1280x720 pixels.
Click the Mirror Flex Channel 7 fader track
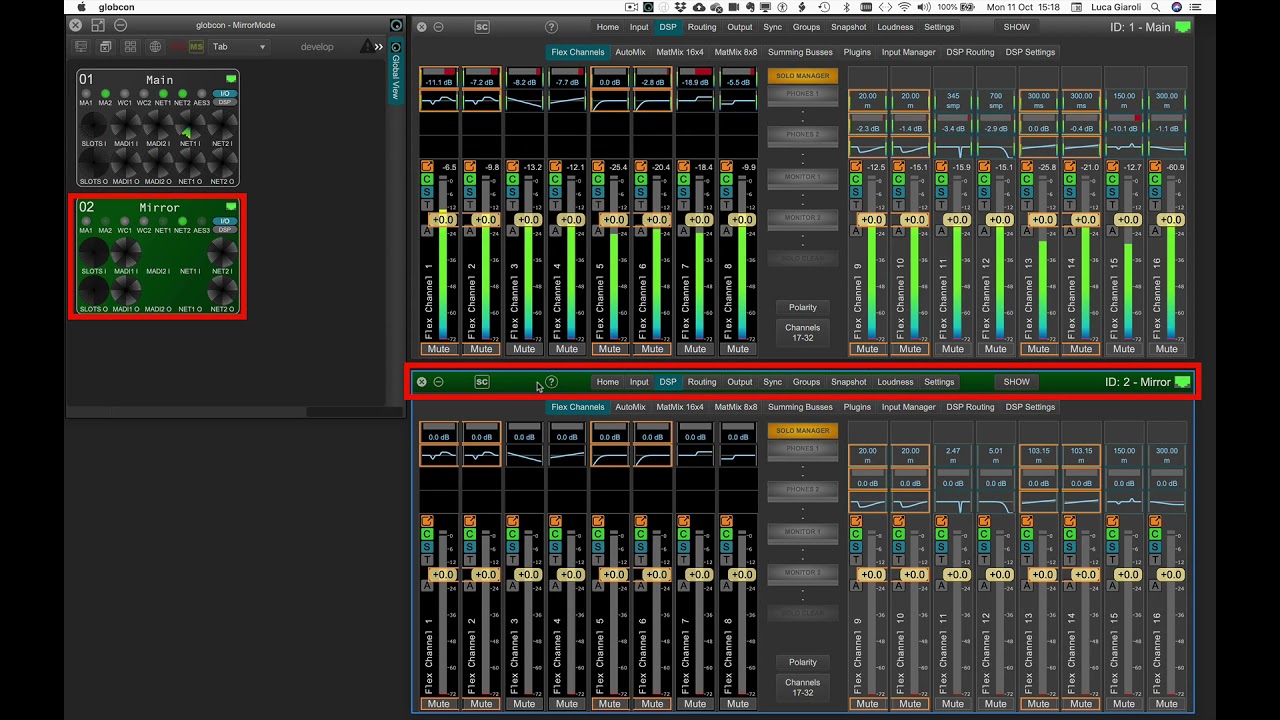(700, 614)
